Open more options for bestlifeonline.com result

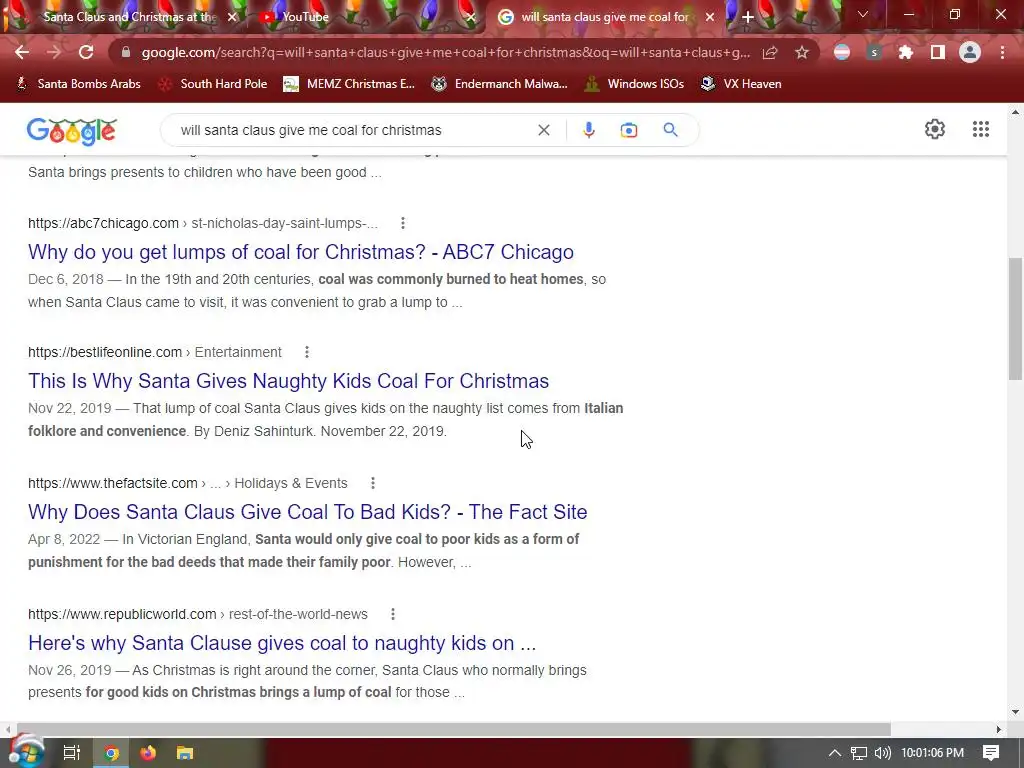point(307,352)
